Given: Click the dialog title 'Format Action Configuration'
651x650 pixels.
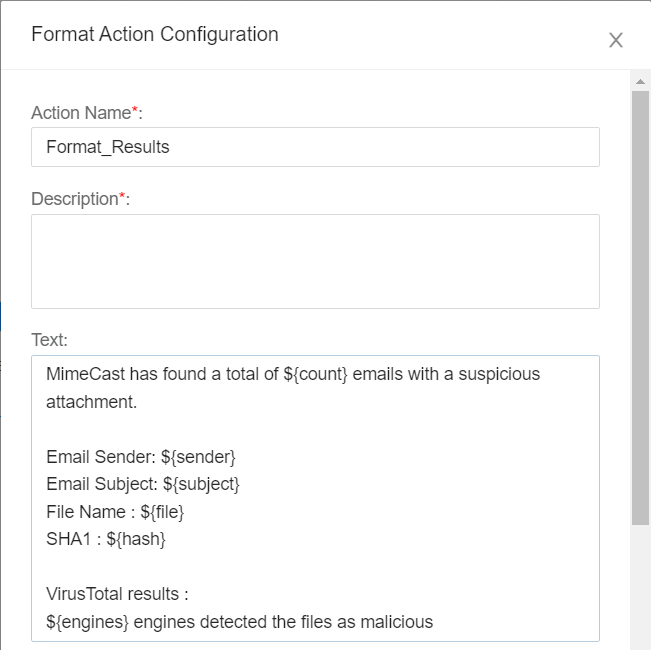Looking at the screenshot, I should click(x=155, y=35).
